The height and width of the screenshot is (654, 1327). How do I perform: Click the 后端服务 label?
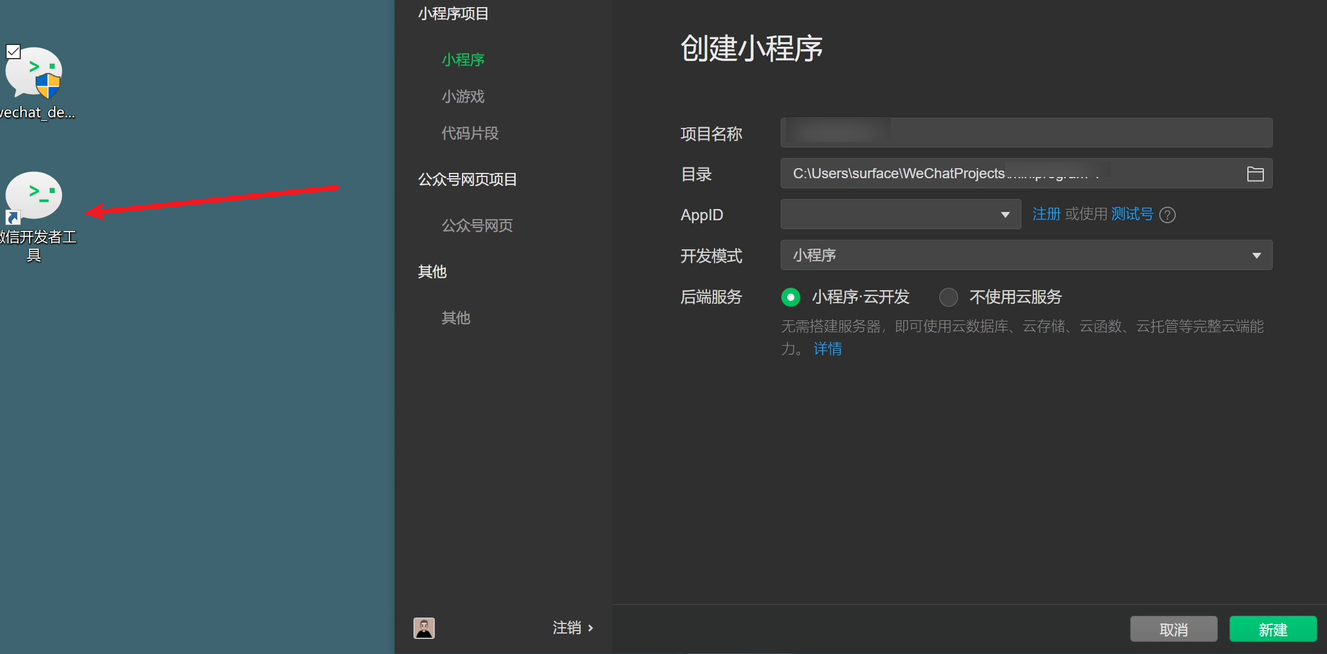pyautogui.click(x=711, y=297)
